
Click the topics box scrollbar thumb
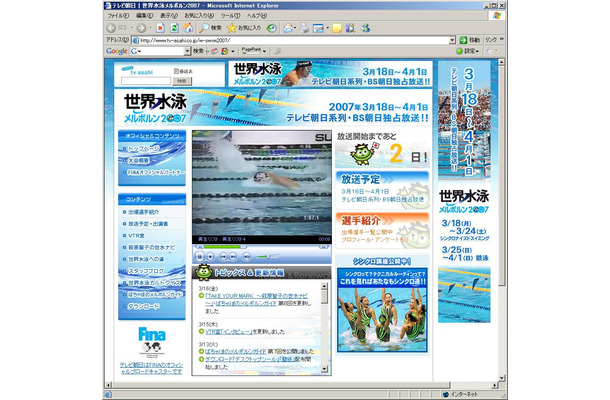(x=324, y=297)
